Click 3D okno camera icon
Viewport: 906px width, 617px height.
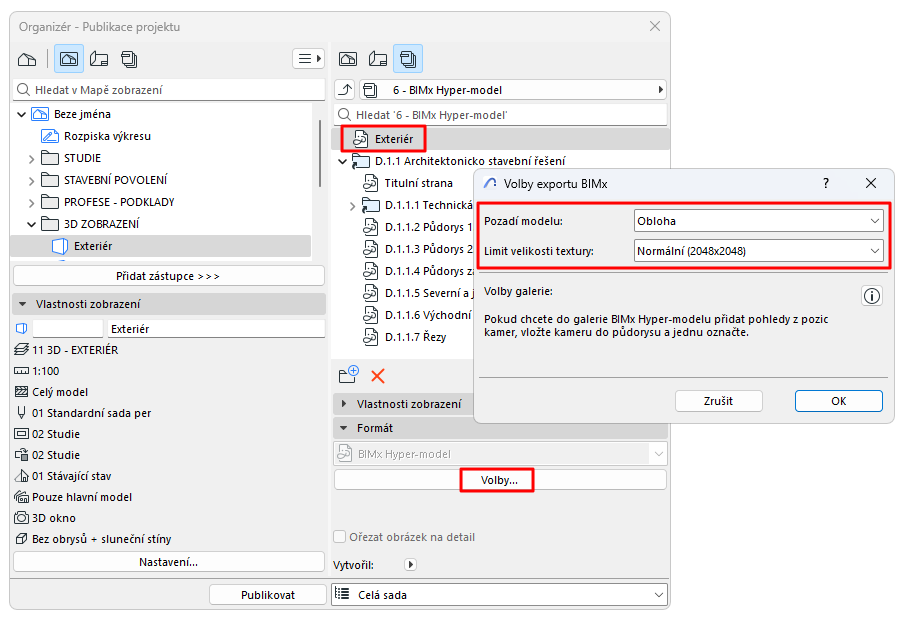coord(21,518)
